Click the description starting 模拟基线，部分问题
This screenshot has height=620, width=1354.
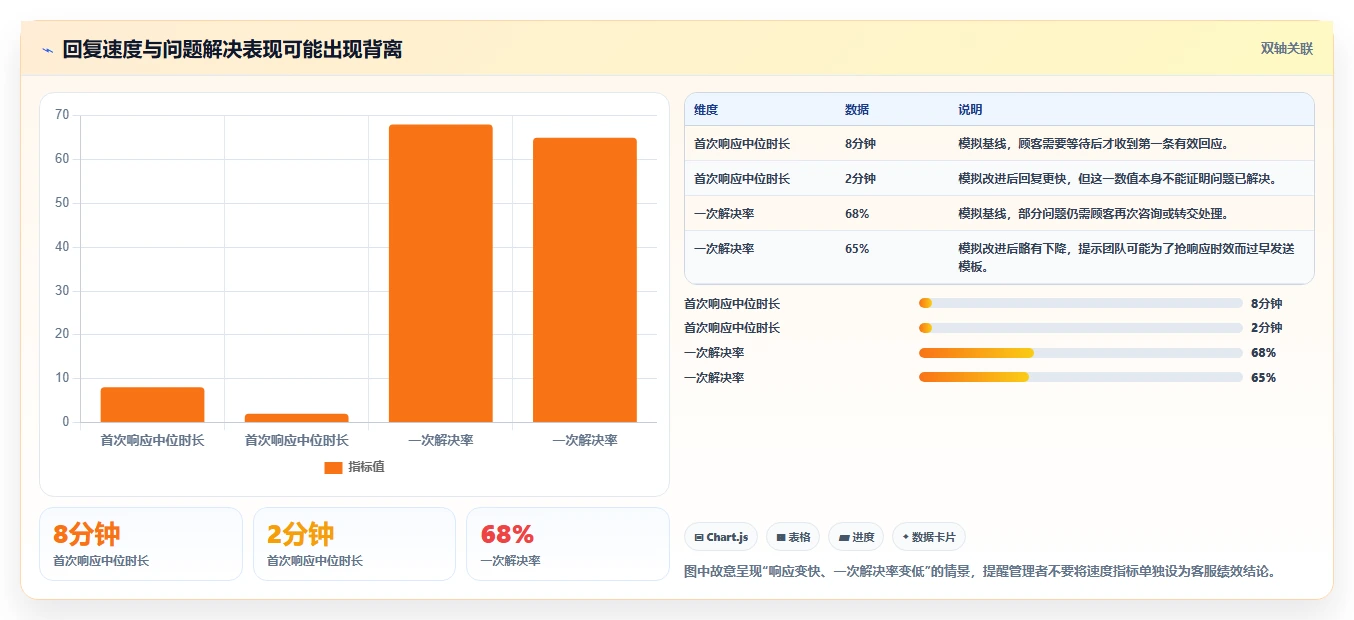pyautogui.click(x=1093, y=213)
